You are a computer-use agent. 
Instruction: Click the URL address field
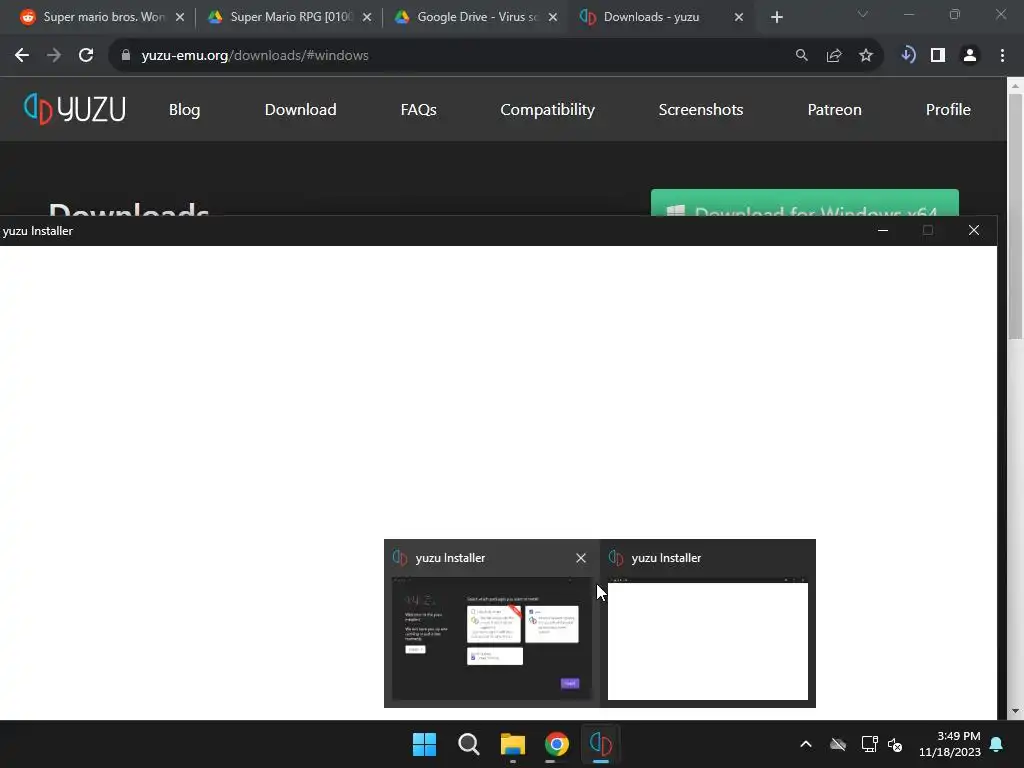[x=451, y=56]
